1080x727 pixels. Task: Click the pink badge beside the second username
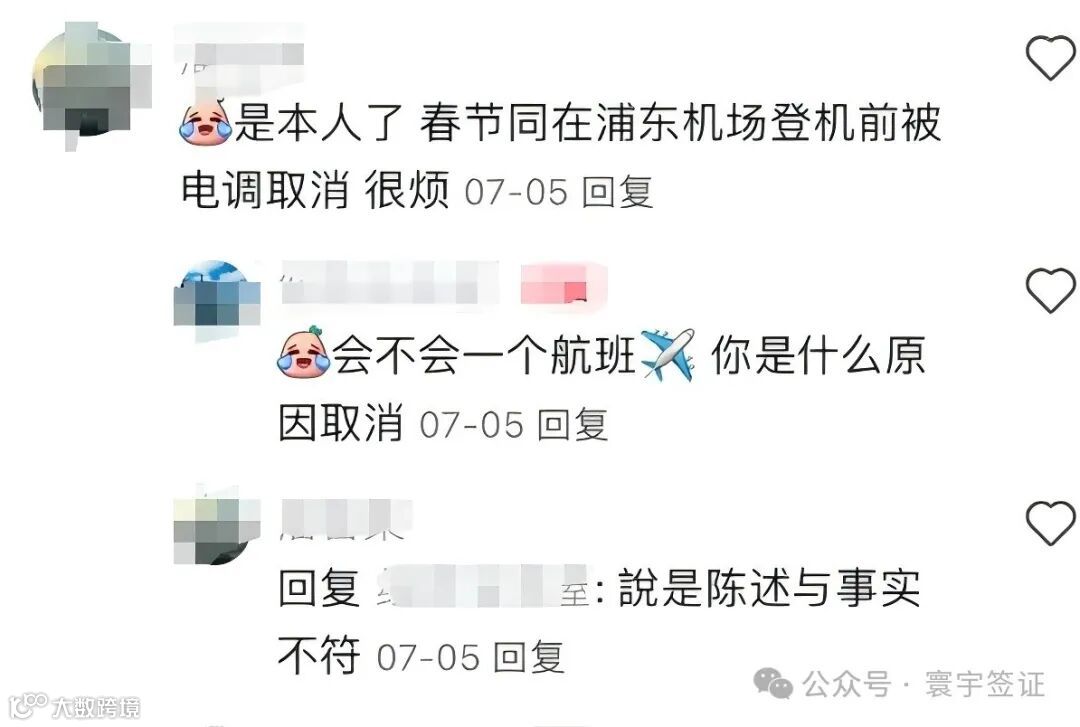click(562, 283)
